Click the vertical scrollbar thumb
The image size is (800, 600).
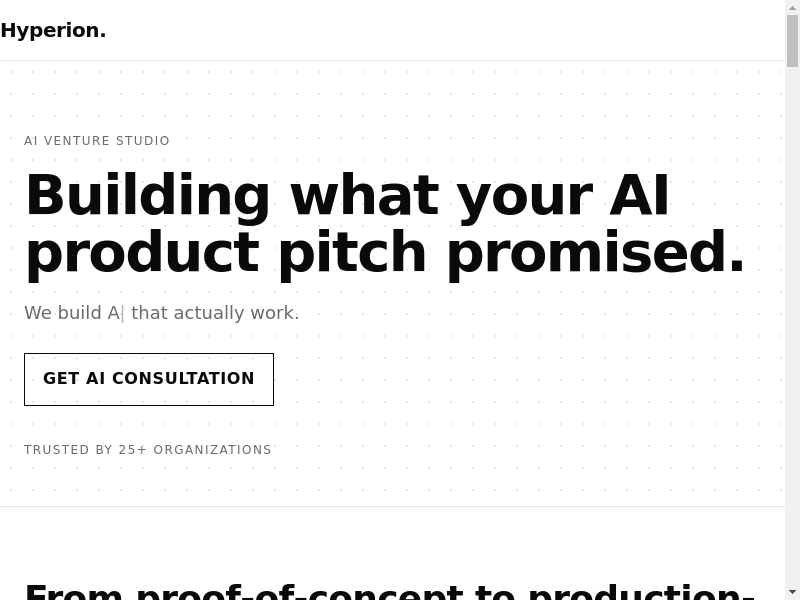pos(792,40)
